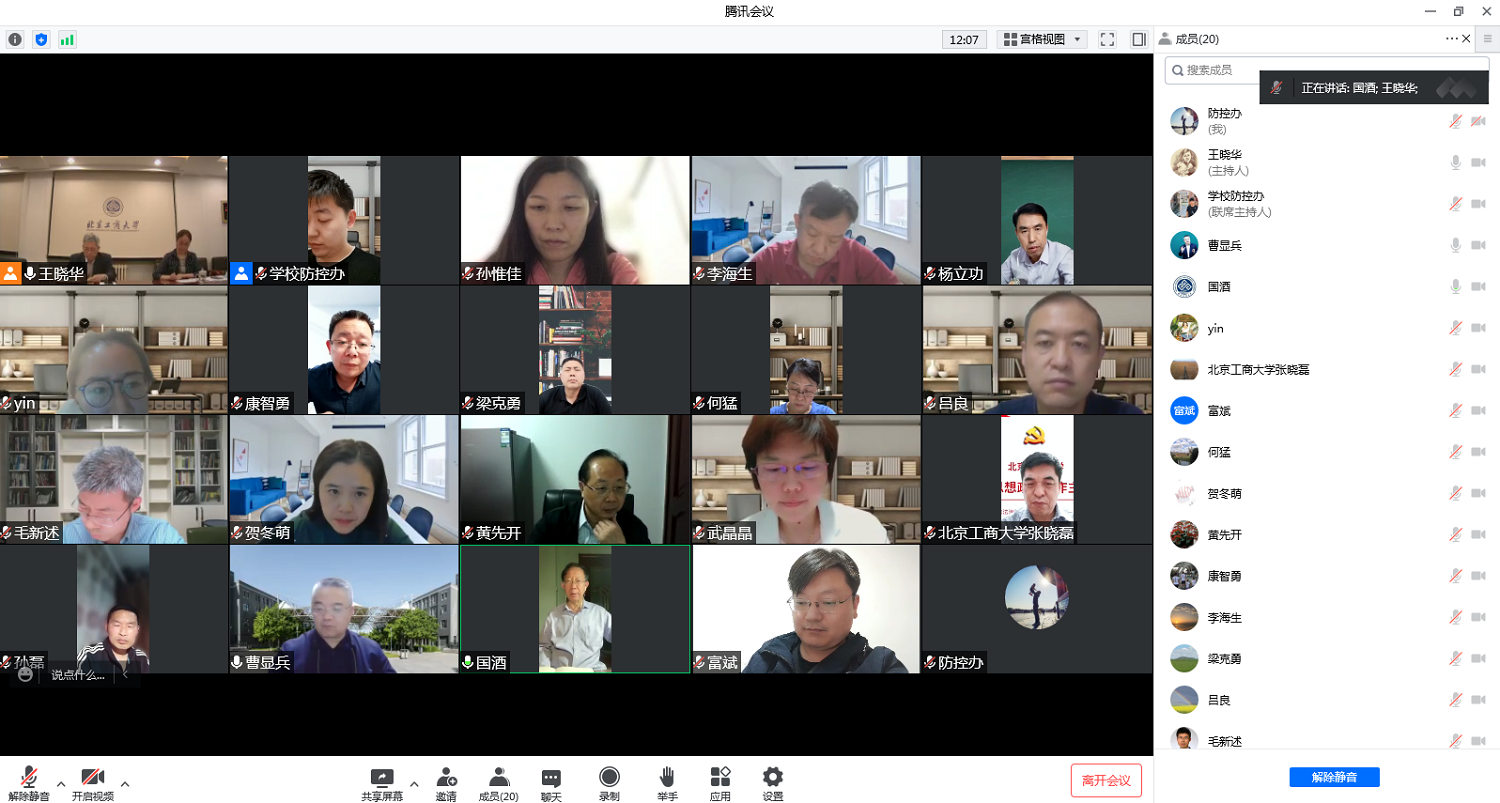Image resolution: width=1500 pixels, height=803 pixels.
Task: Open the chat (聊天) icon
Action: point(551,777)
